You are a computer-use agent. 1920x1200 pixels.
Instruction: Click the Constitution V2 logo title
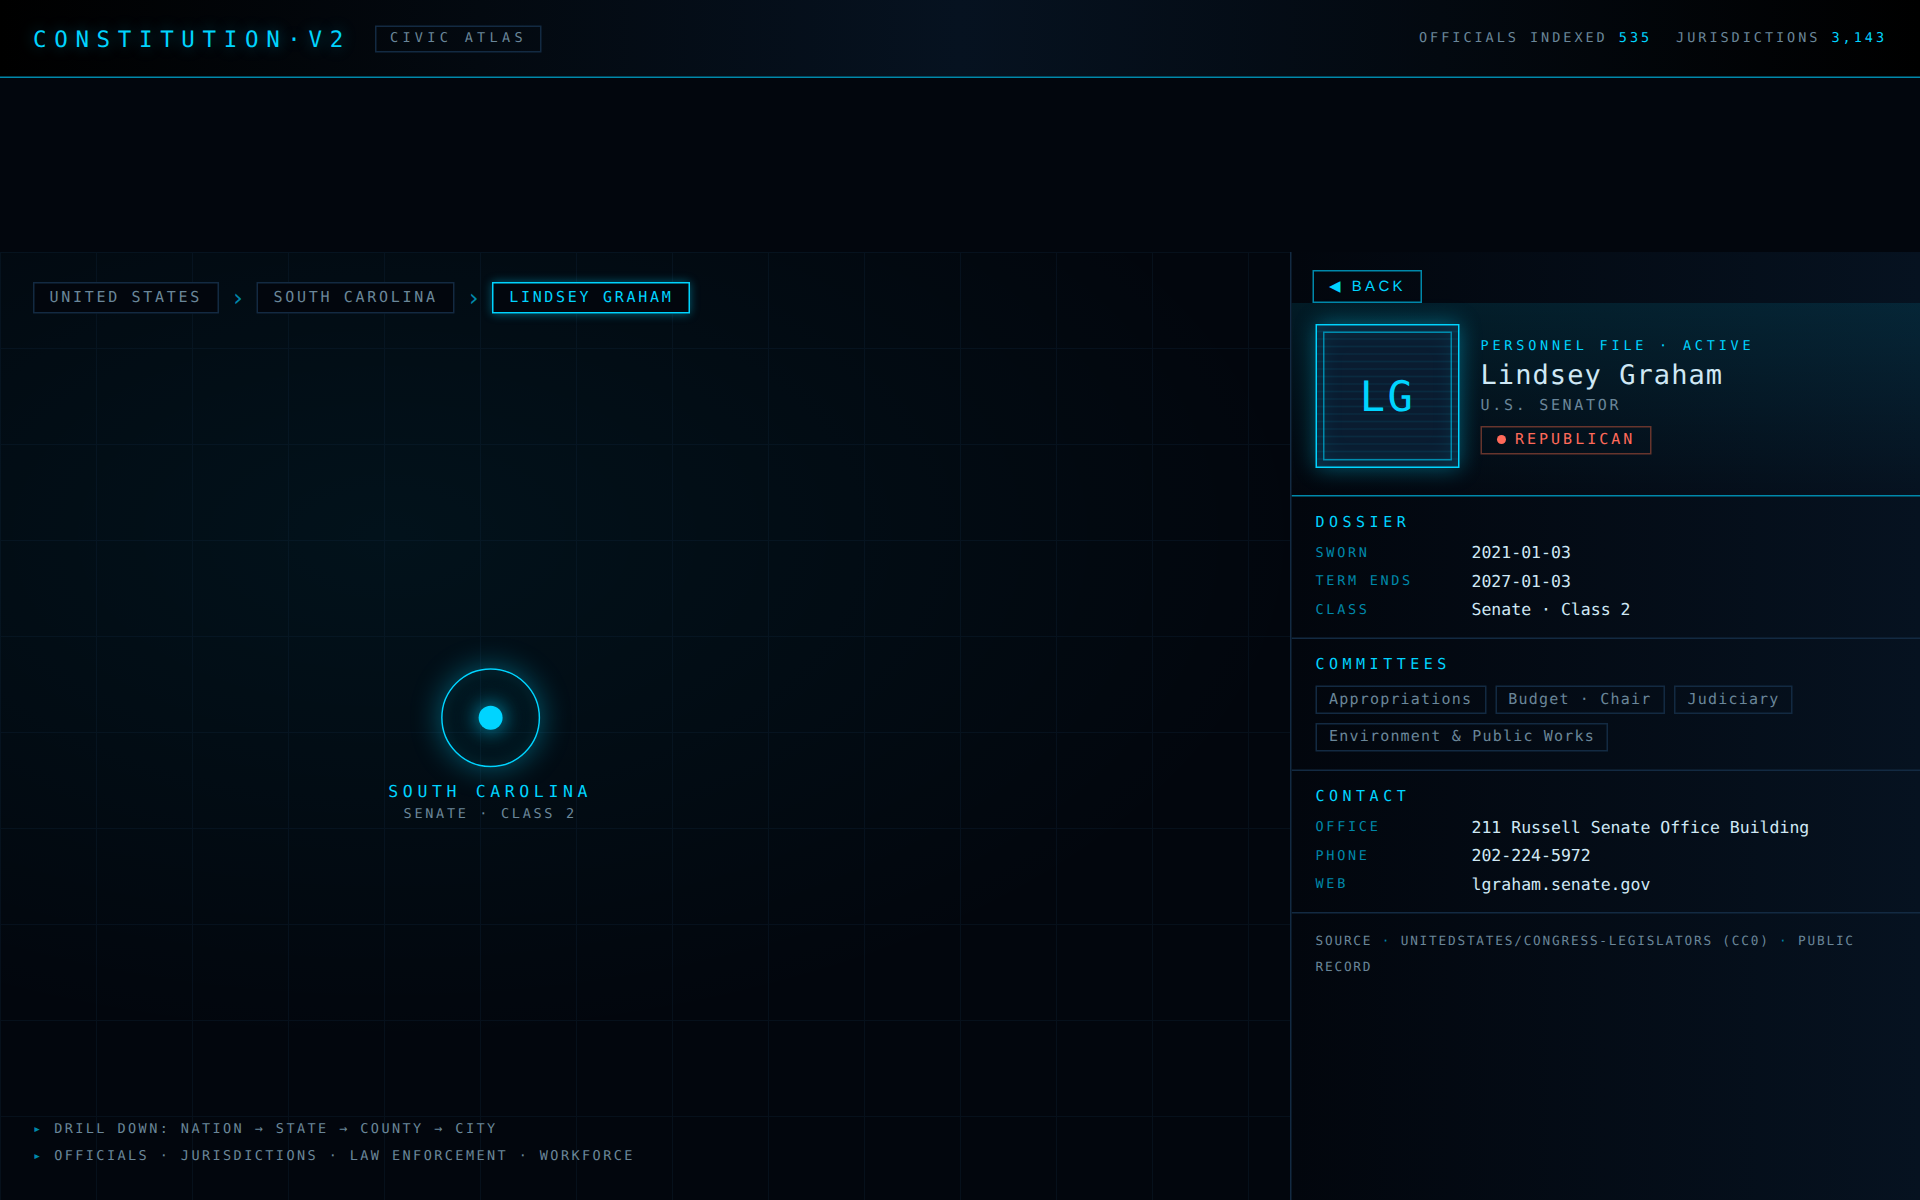point(189,39)
